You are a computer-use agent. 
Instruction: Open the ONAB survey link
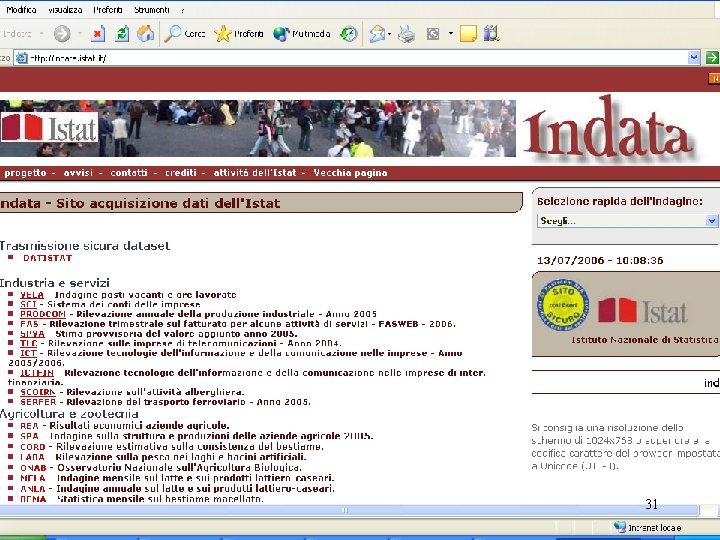(x=33, y=468)
